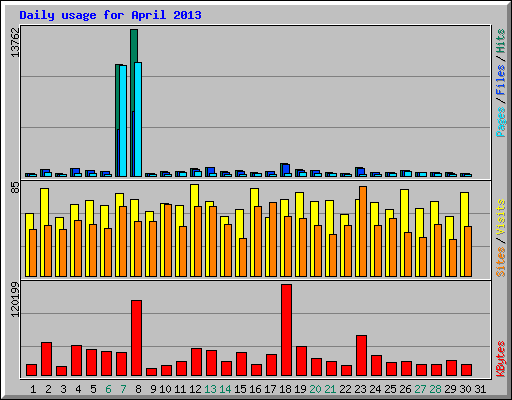This screenshot has height=400, width=512.
Task: Click the Sites legend label
Action: (501, 262)
